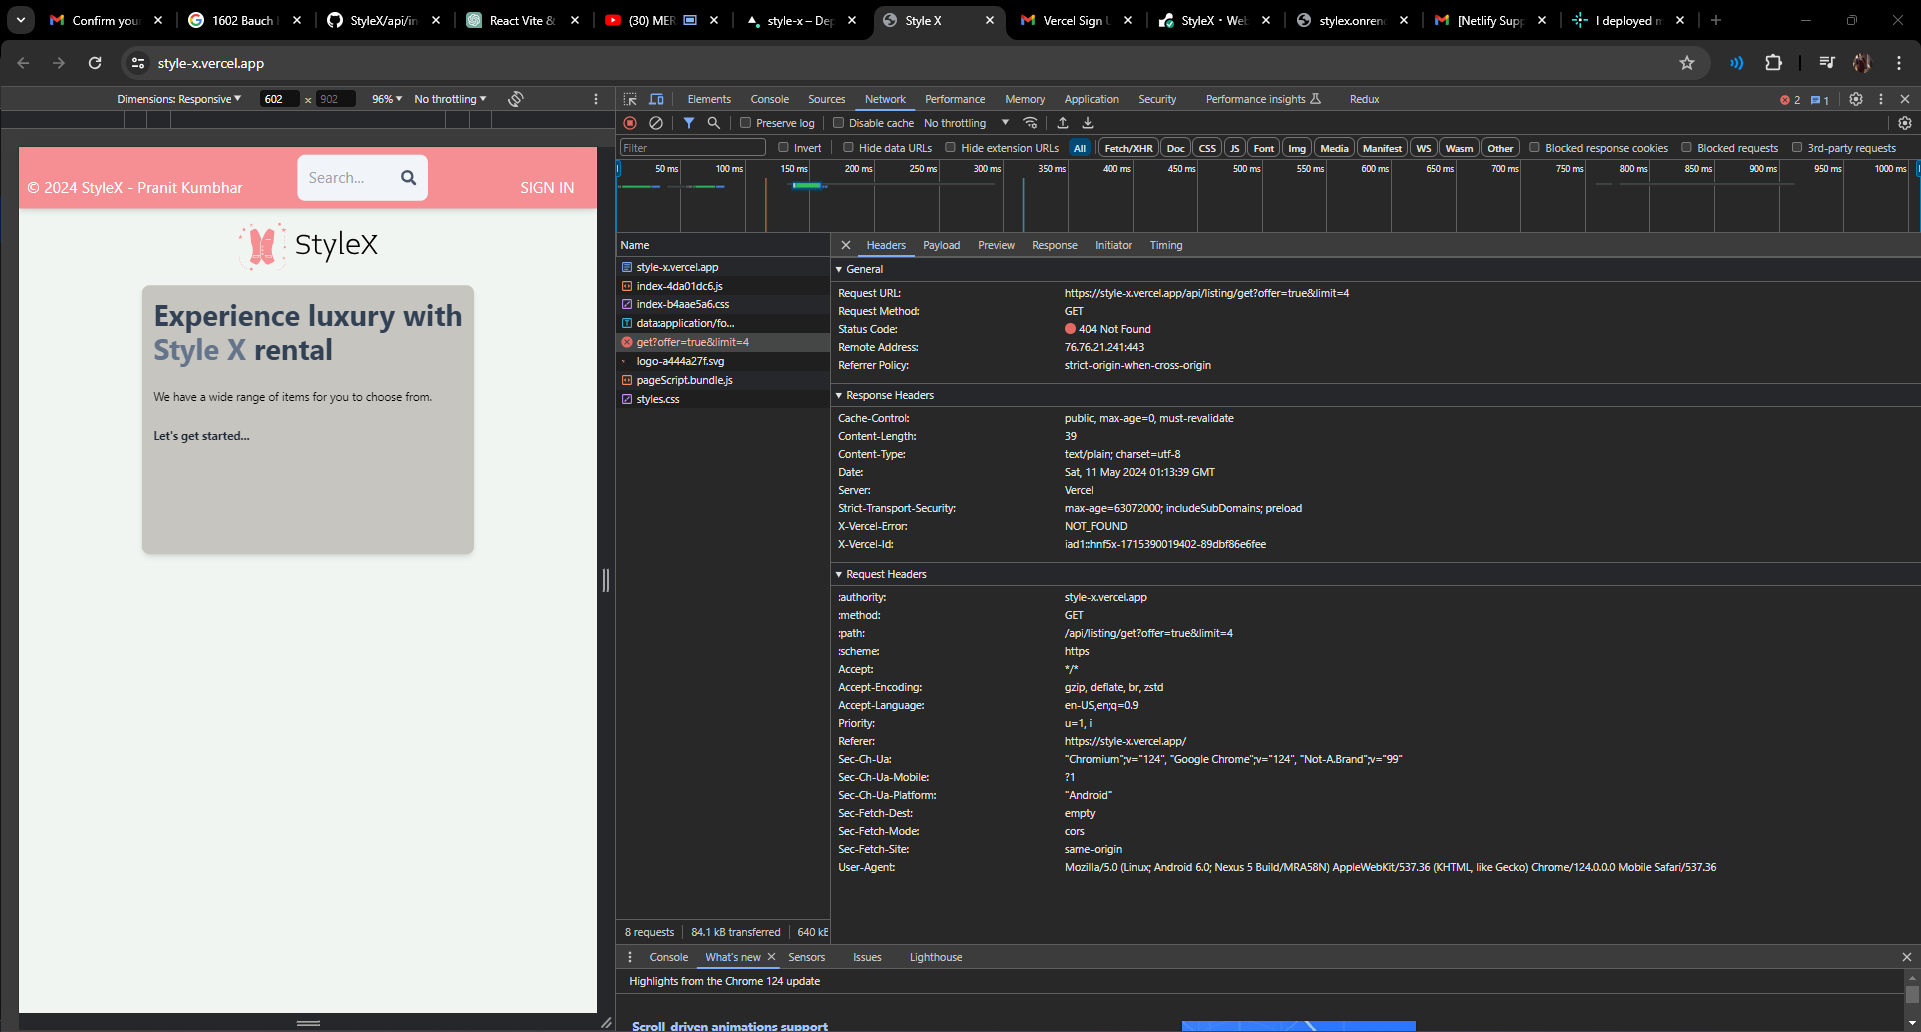Collapse the Response Headers section

click(839, 396)
